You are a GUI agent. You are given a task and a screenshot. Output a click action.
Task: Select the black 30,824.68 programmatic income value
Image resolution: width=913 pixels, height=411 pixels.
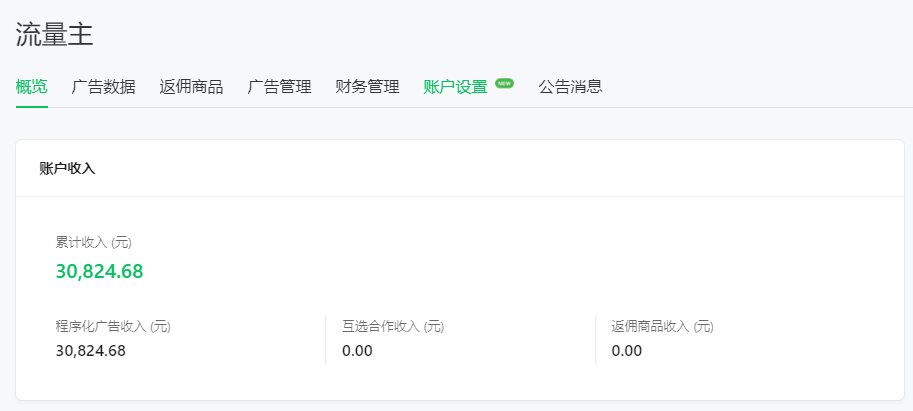[x=91, y=351]
